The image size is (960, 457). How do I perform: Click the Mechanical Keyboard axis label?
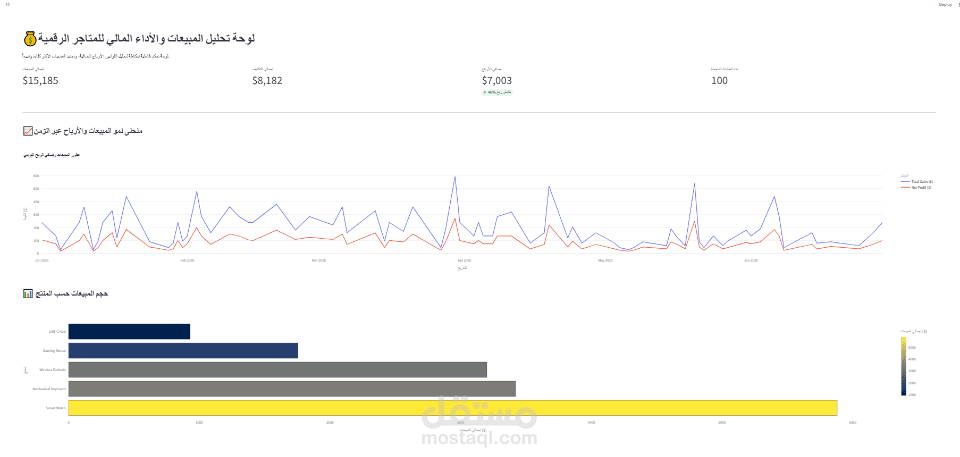pyautogui.click(x=49, y=389)
